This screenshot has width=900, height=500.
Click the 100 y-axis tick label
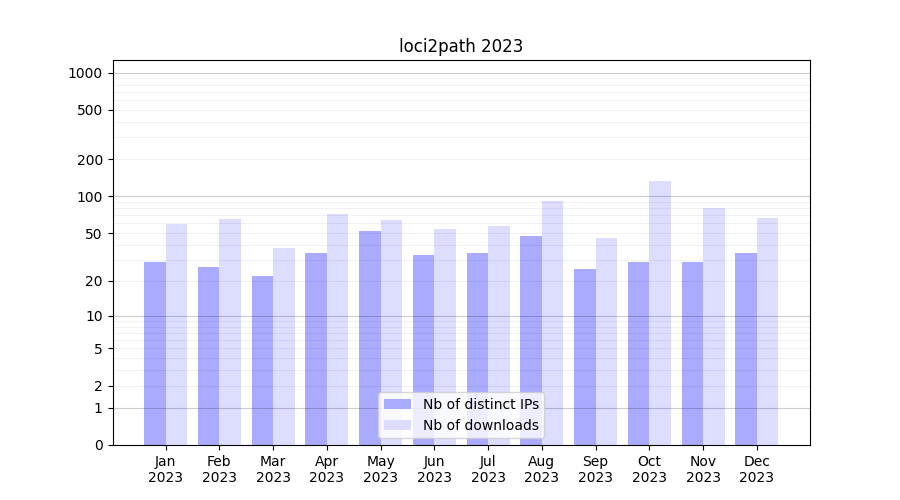[89, 197]
